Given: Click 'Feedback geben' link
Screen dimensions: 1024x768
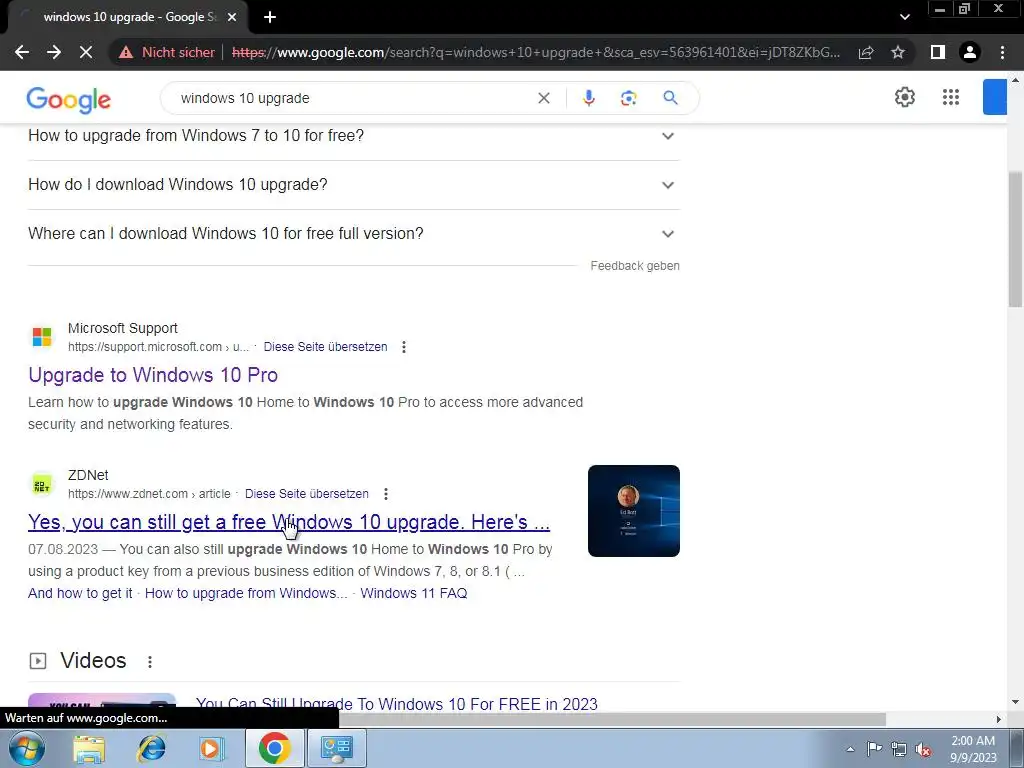Looking at the screenshot, I should point(635,266).
